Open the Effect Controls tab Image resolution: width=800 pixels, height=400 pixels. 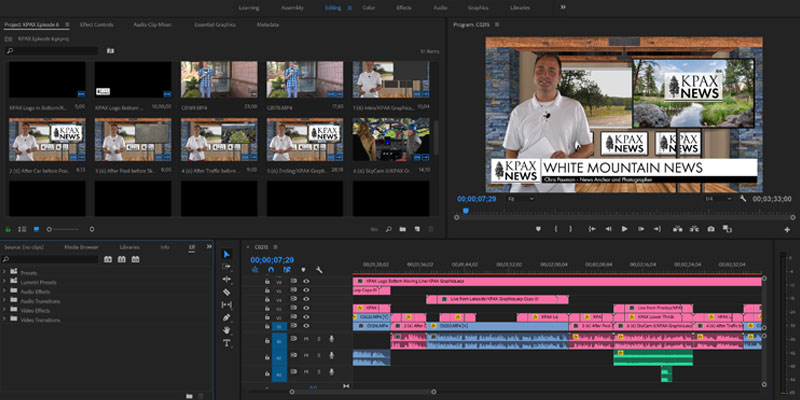pyautogui.click(x=97, y=24)
